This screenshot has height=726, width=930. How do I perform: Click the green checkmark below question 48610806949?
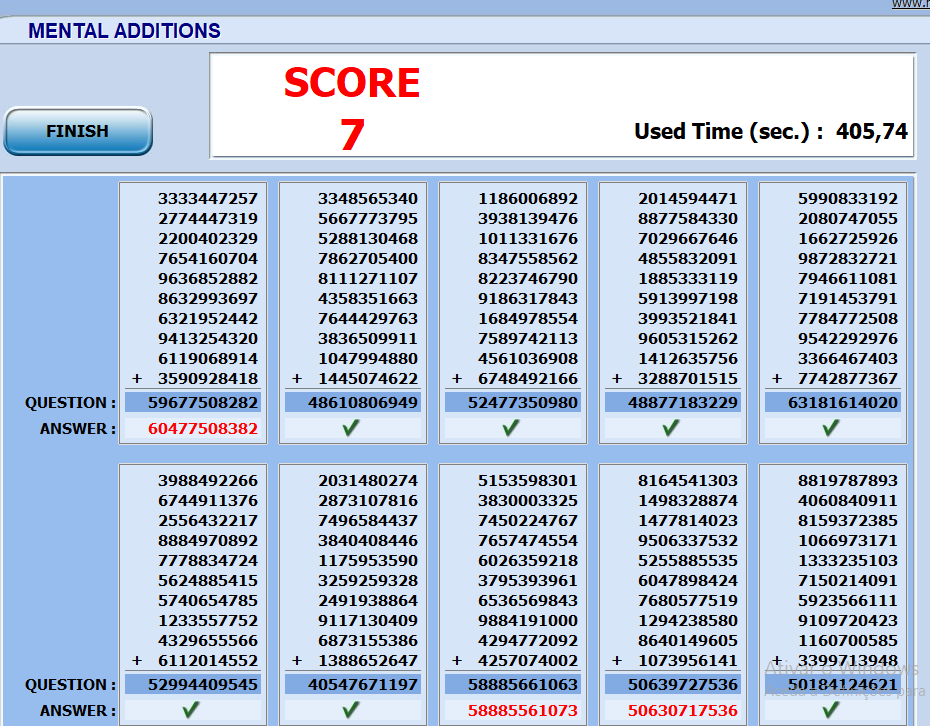pyautogui.click(x=352, y=427)
